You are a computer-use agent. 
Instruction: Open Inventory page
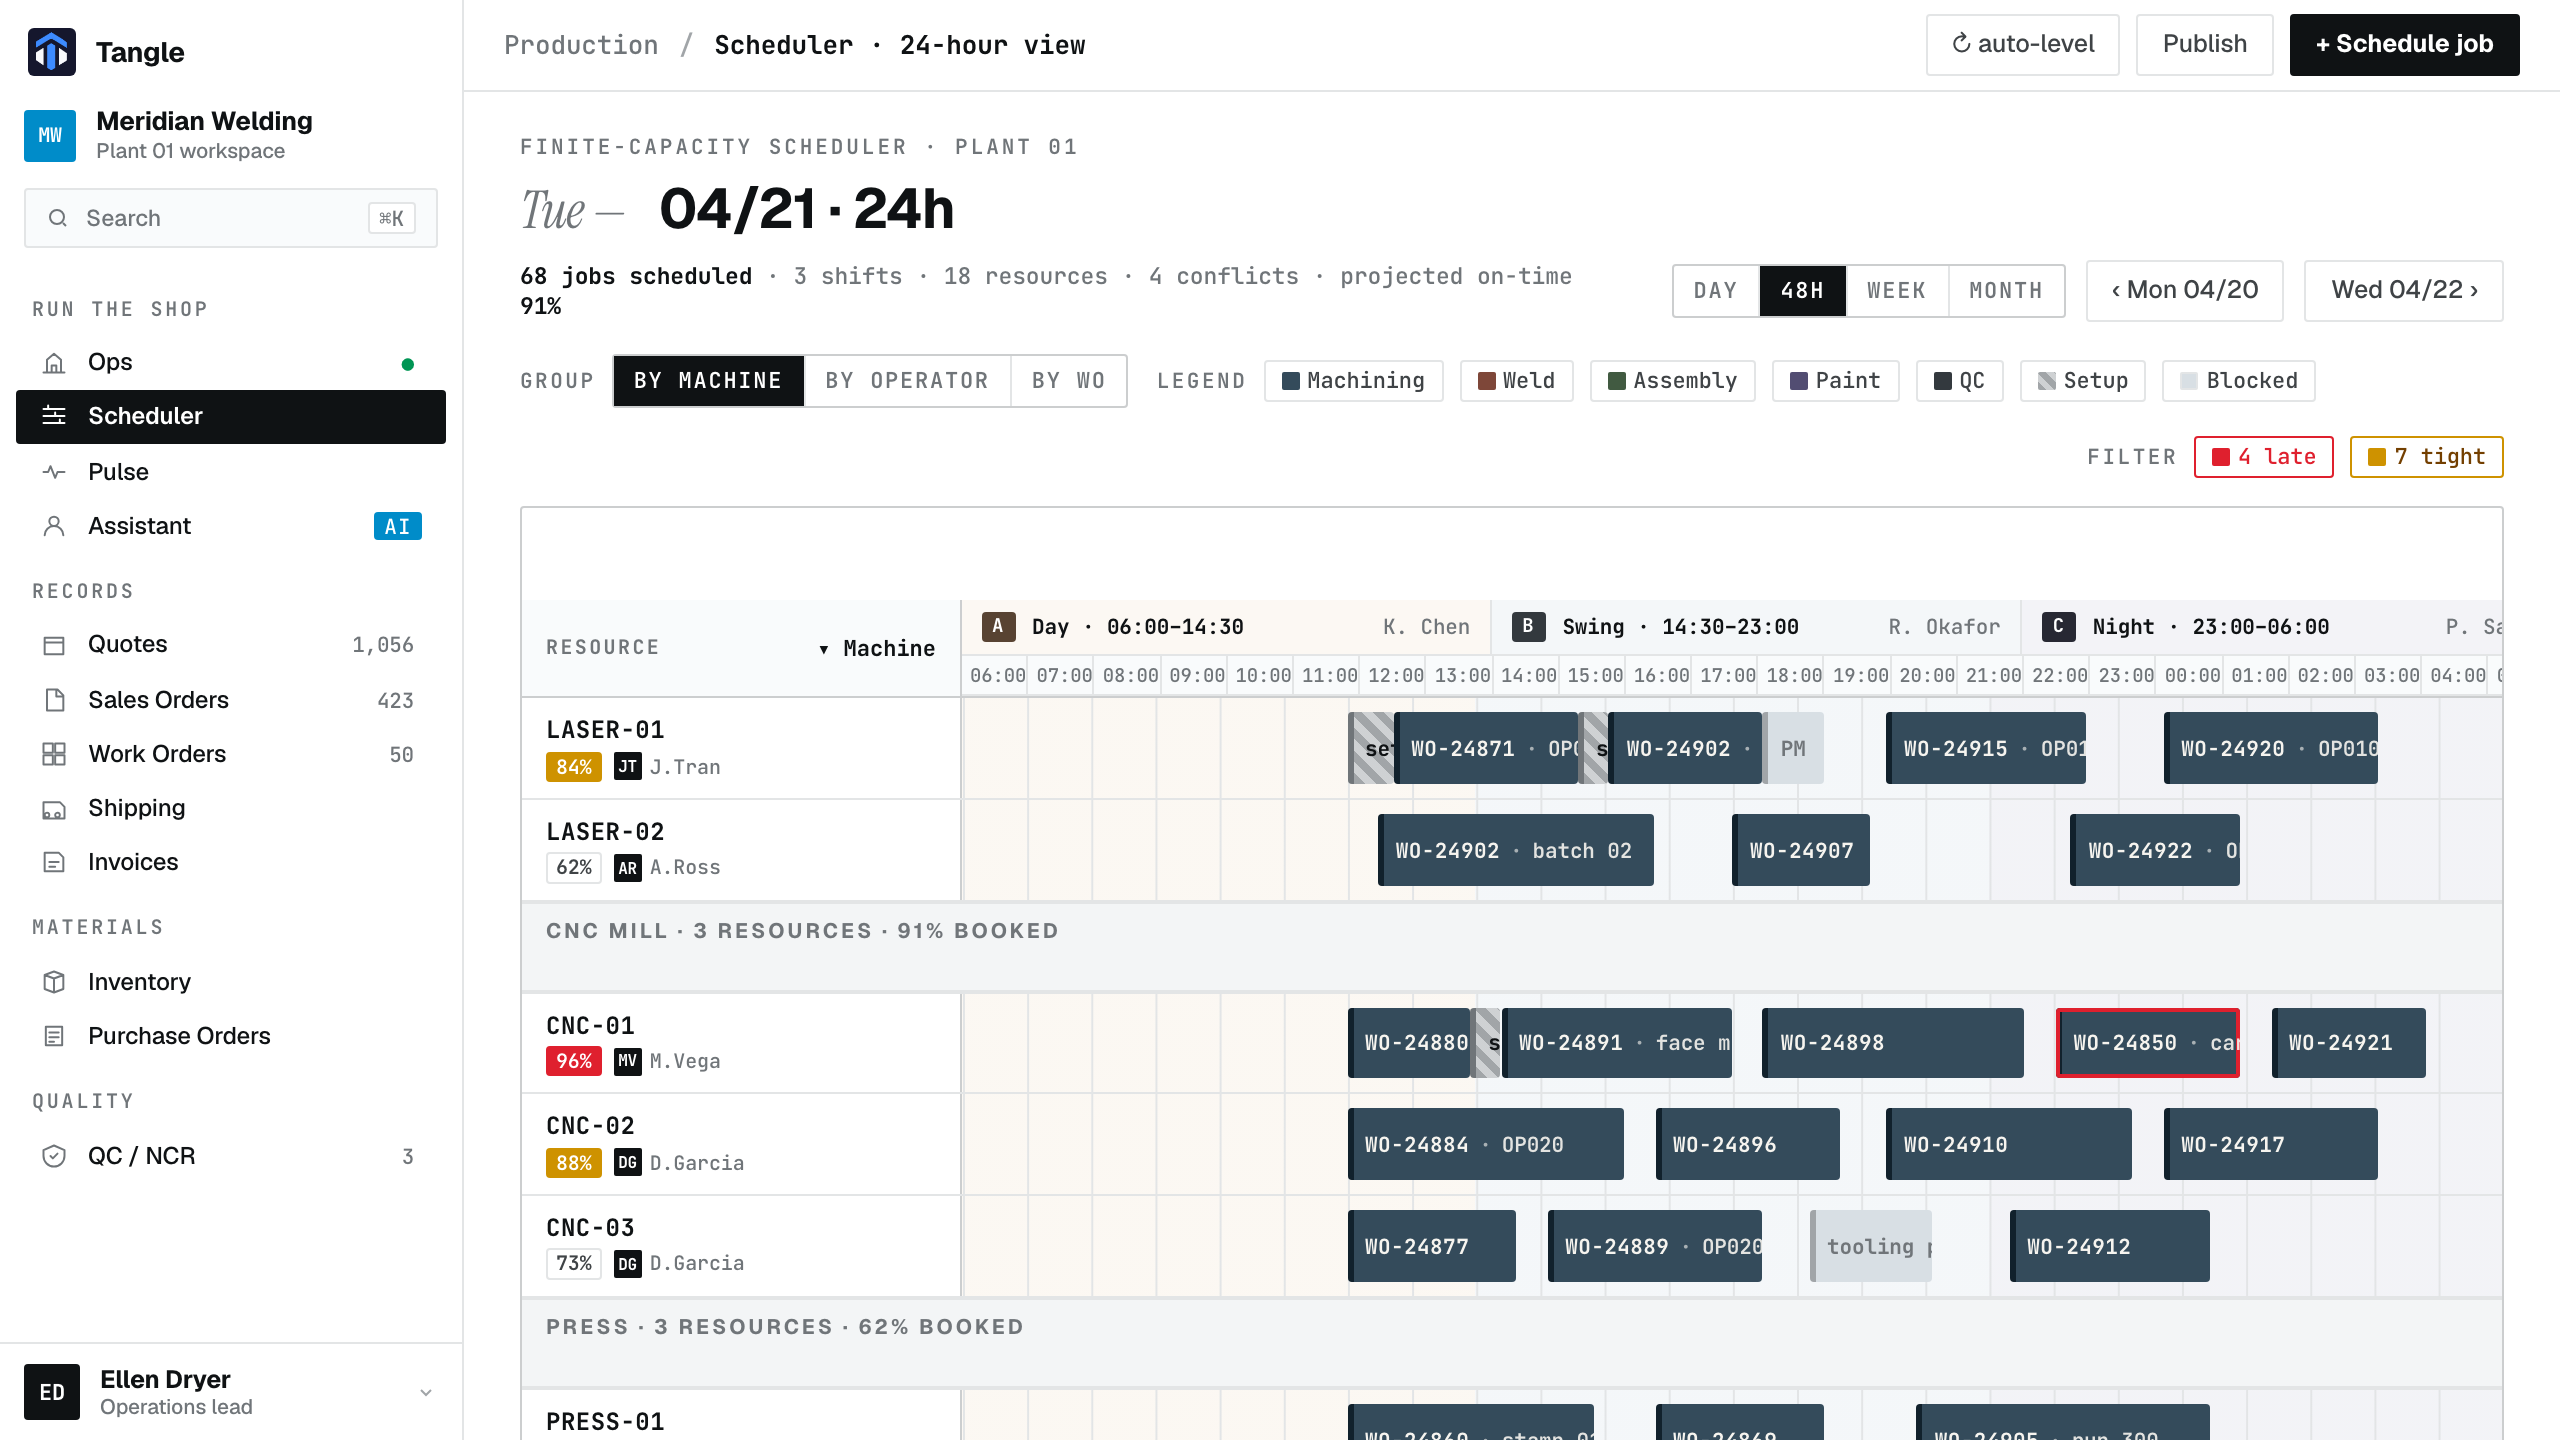[x=230, y=982]
